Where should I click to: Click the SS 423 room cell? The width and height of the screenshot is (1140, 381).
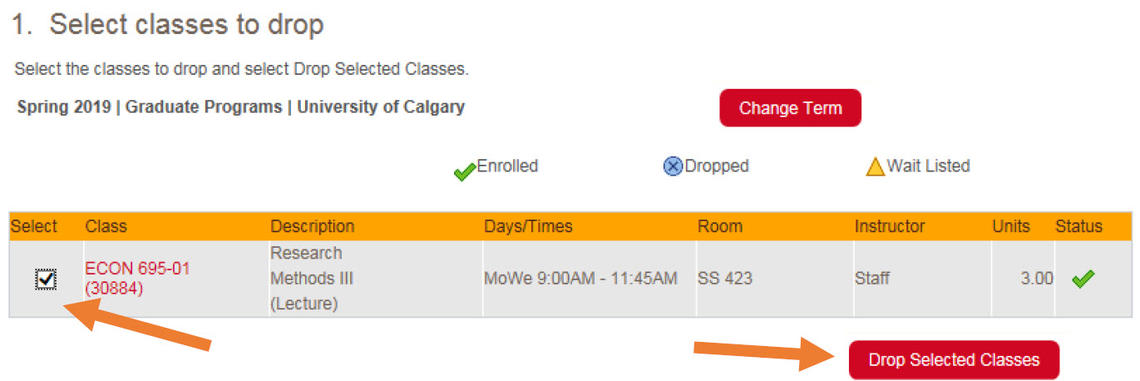point(775,279)
